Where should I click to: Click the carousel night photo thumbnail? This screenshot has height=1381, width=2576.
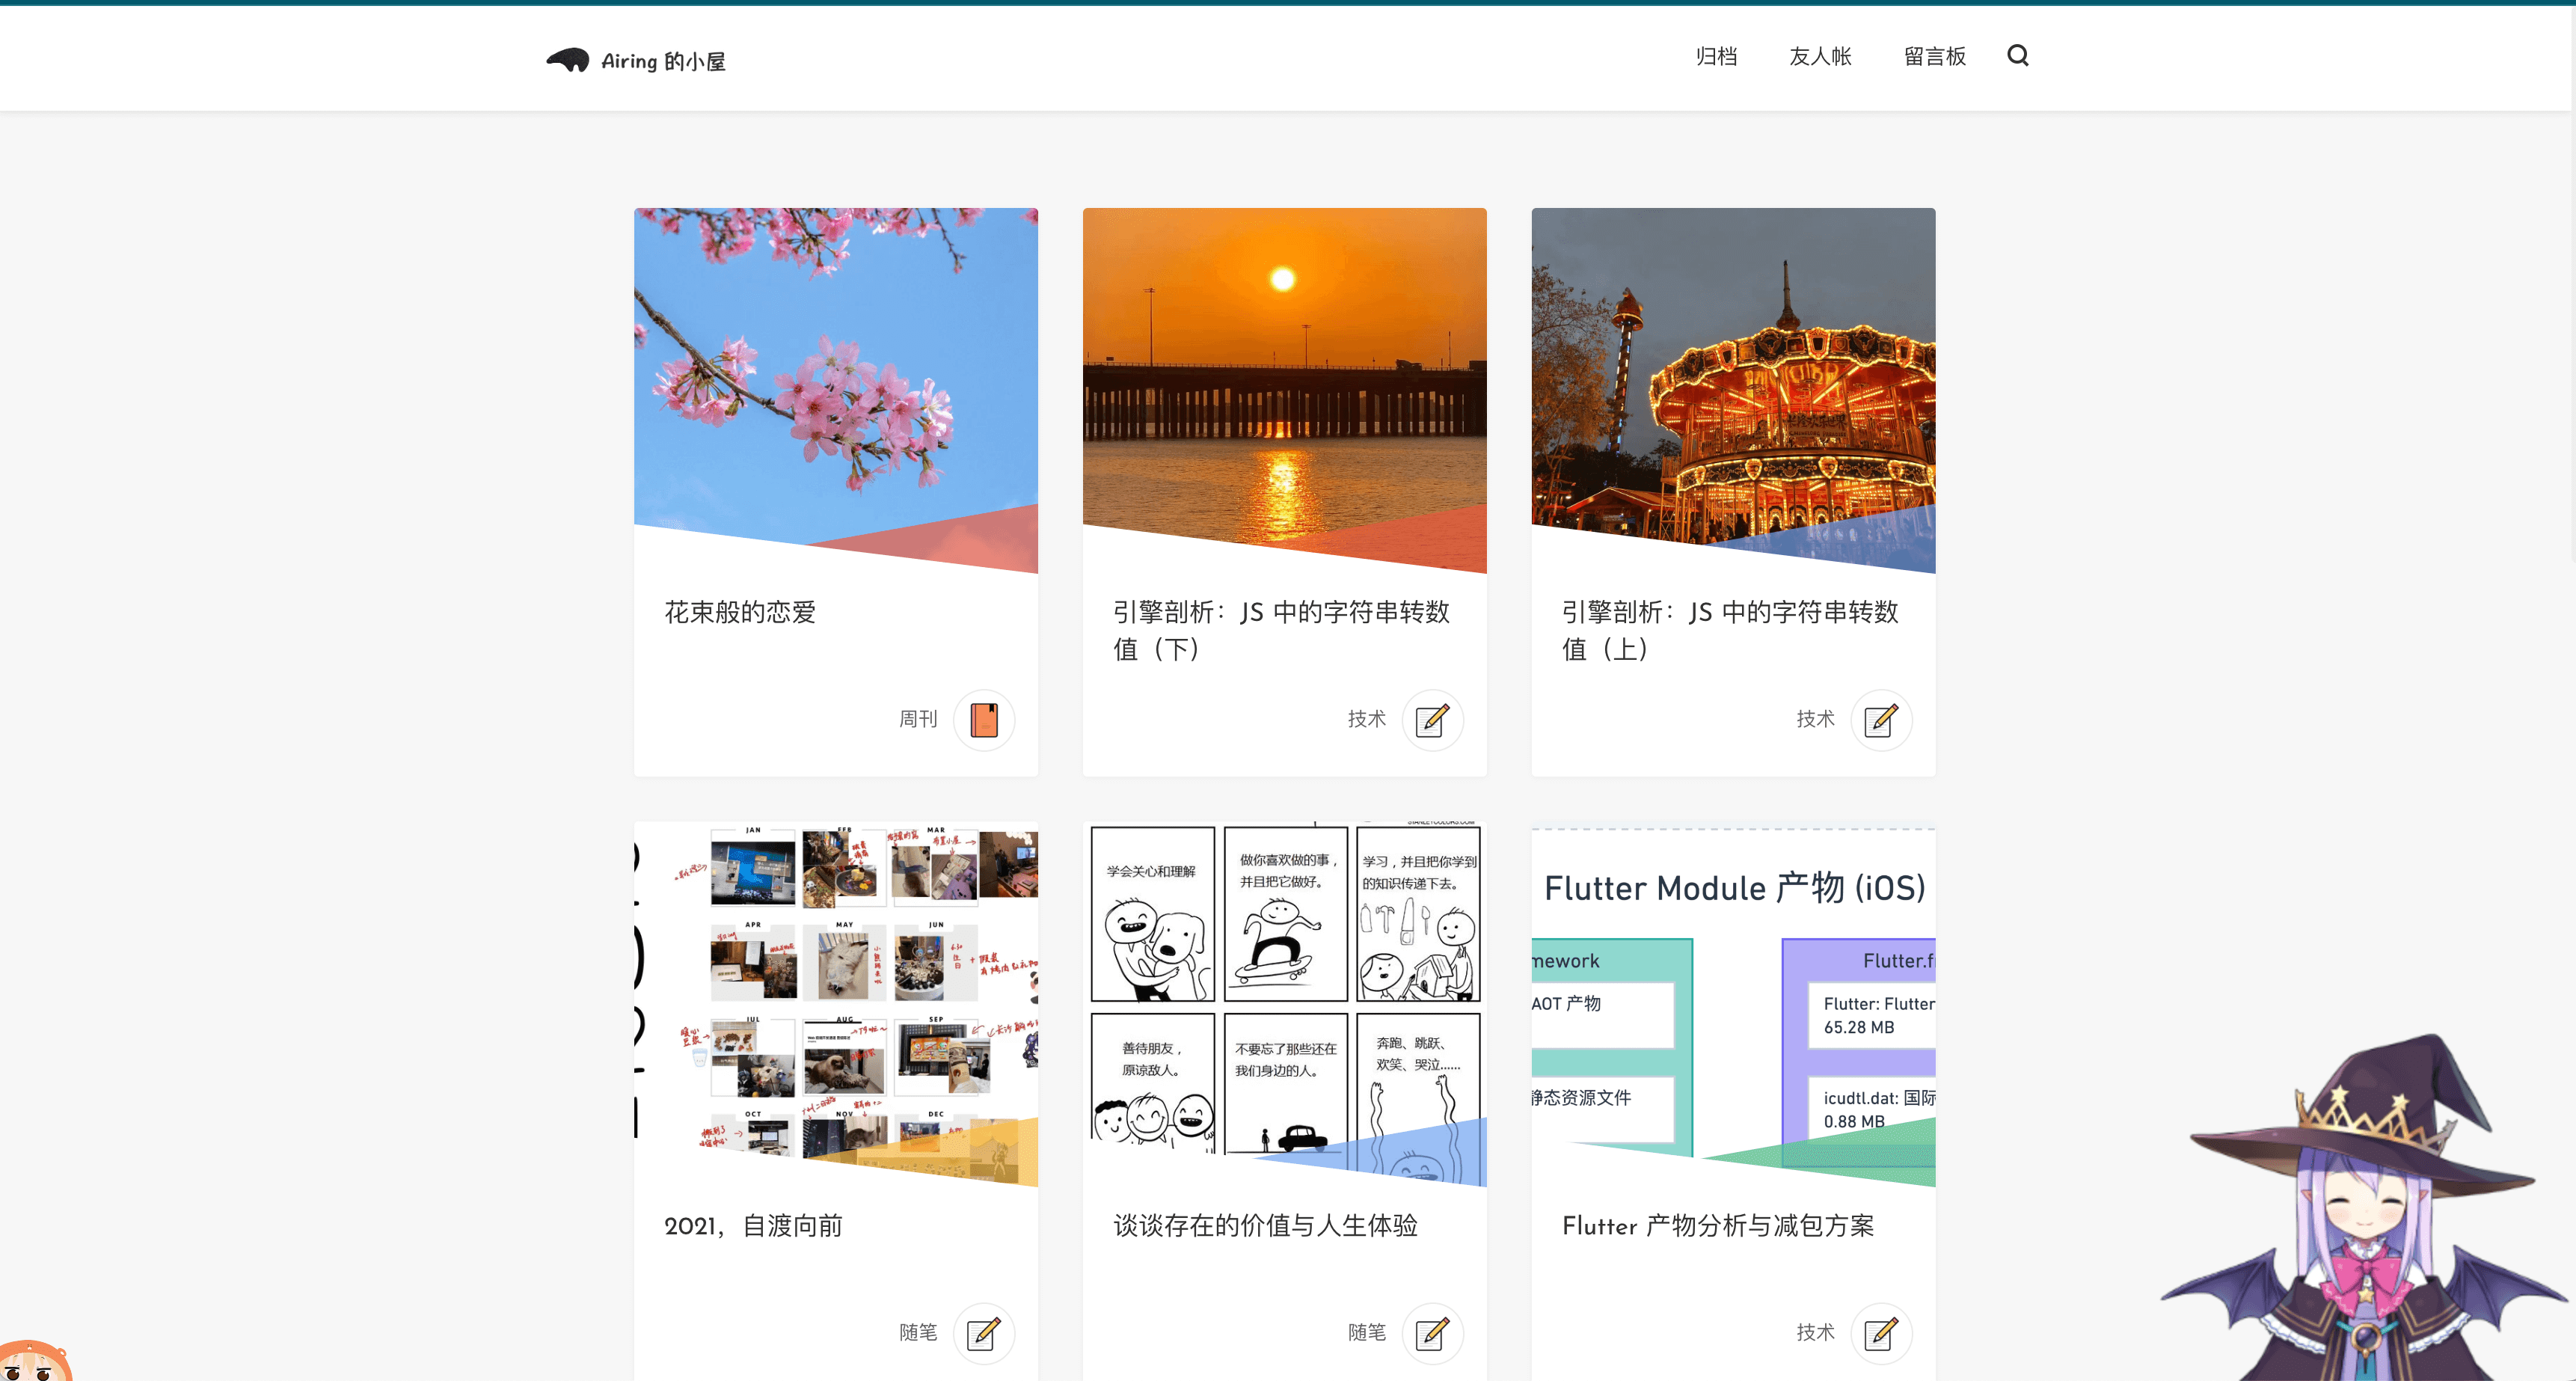[x=1732, y=380]
